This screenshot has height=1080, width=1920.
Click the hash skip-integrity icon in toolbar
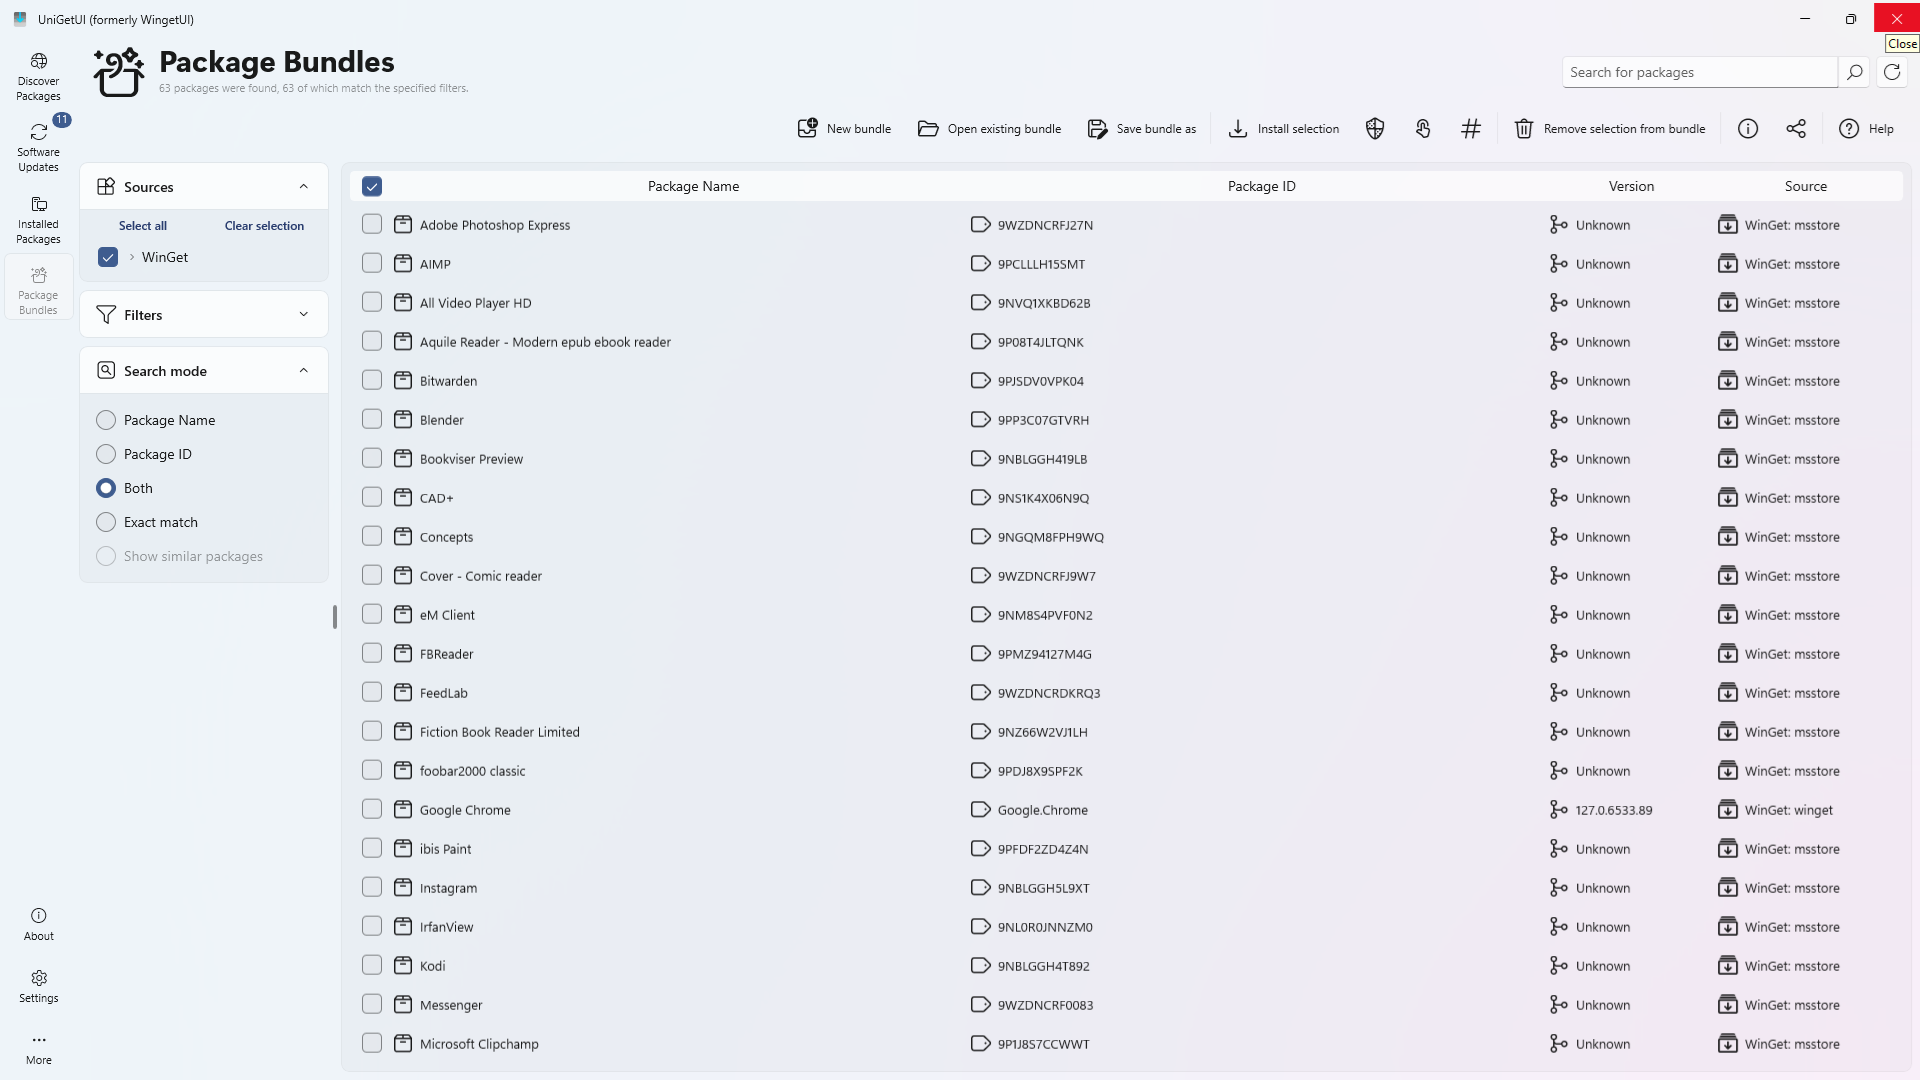(x=1471, y=129)
